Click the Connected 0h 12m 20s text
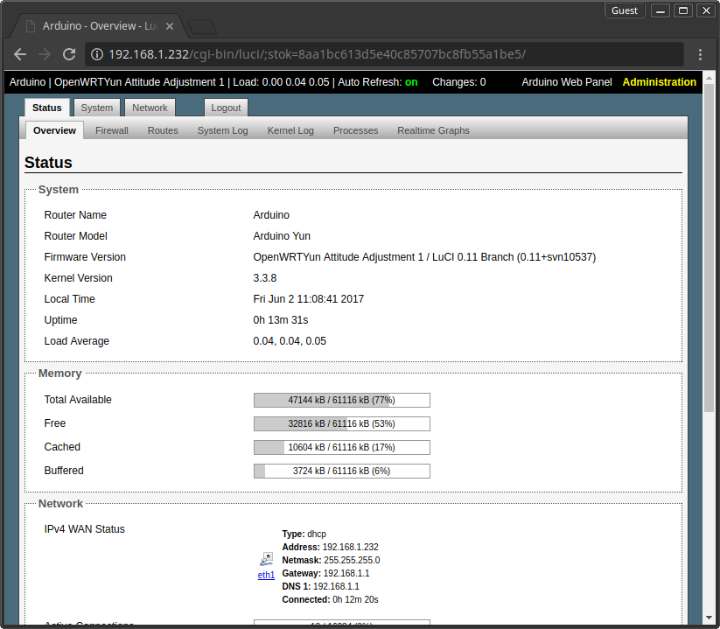The image size is (720, 629). click(x=330, y=600)
